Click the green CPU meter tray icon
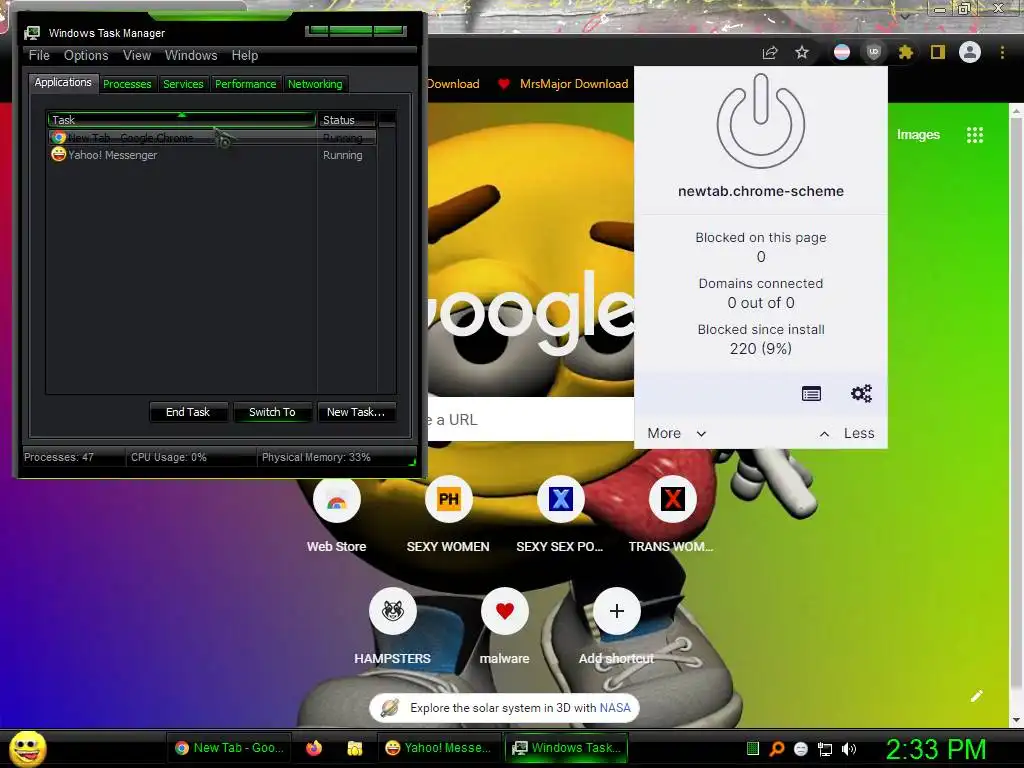Screen dimensions: 1024x768 [752, 749]
